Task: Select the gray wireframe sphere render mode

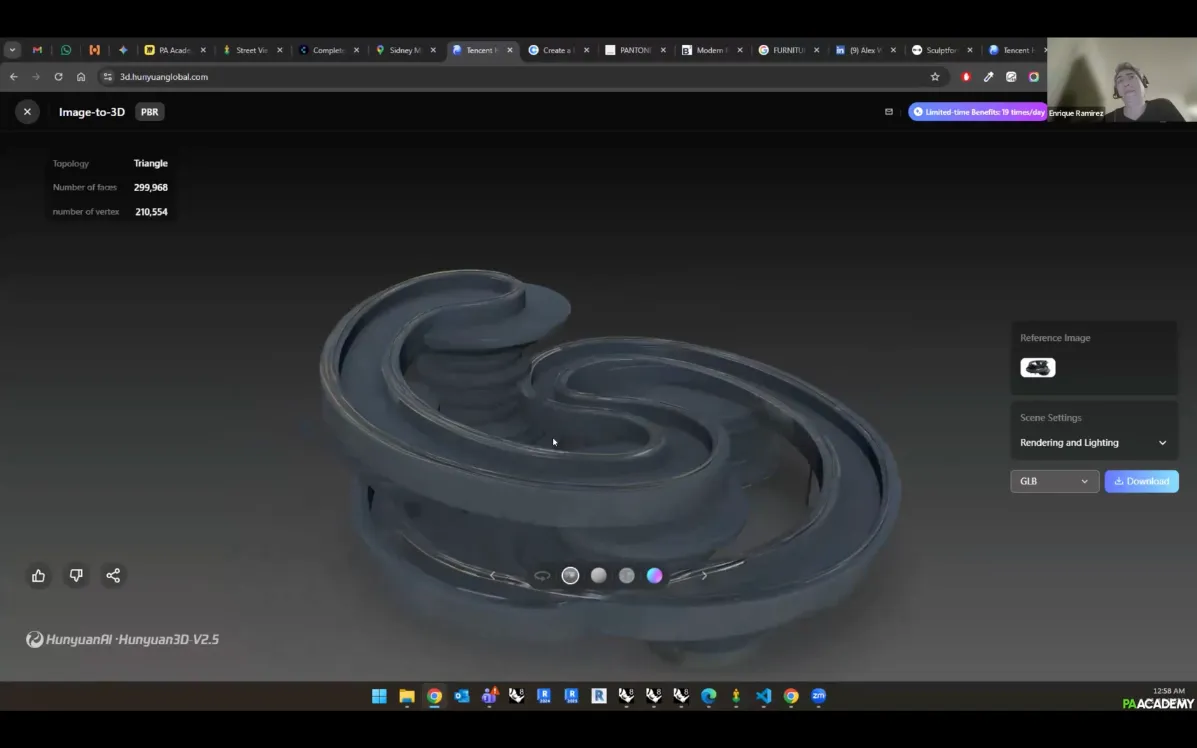Action: [x=626, y=575]
